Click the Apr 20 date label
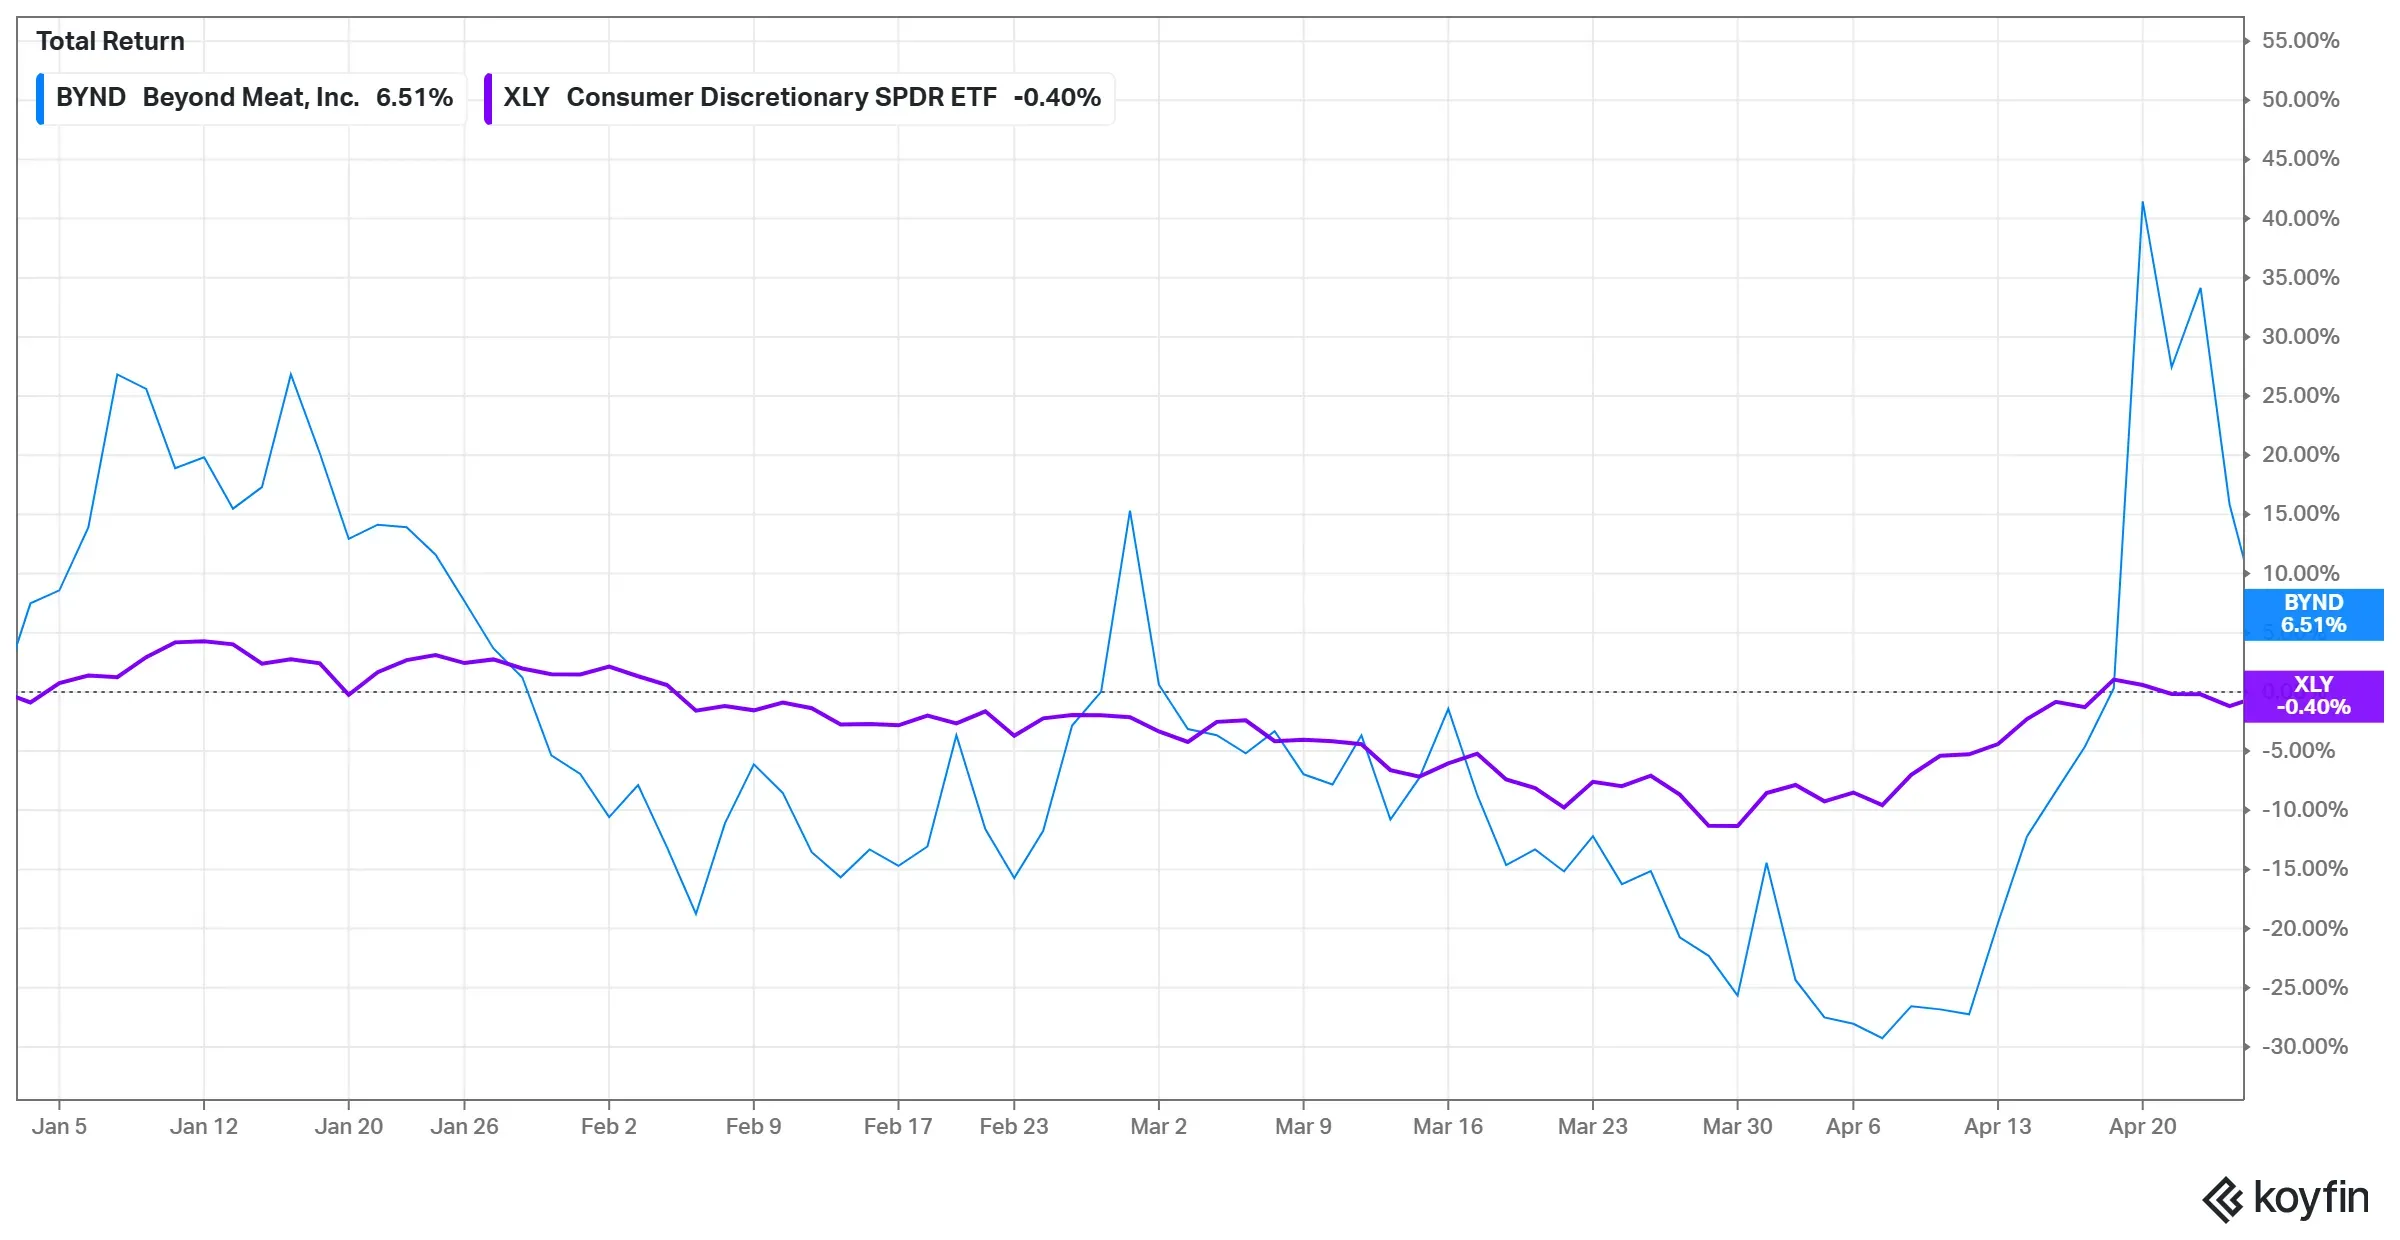Image resolution: width=2400 pixels, height=1240 pixels. point(2142,1126)
